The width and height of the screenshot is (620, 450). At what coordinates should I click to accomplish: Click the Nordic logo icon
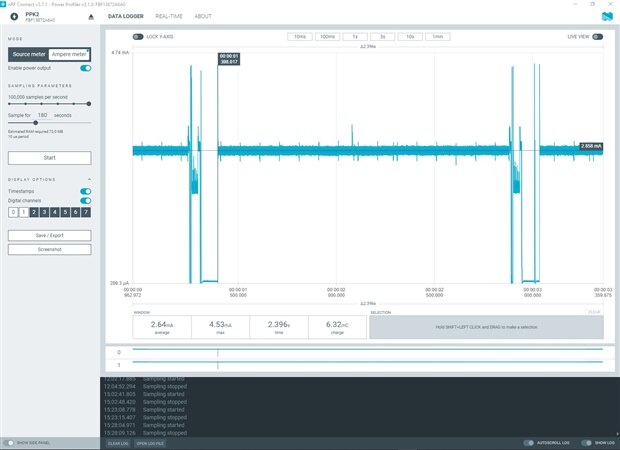(x=607, y=16)
